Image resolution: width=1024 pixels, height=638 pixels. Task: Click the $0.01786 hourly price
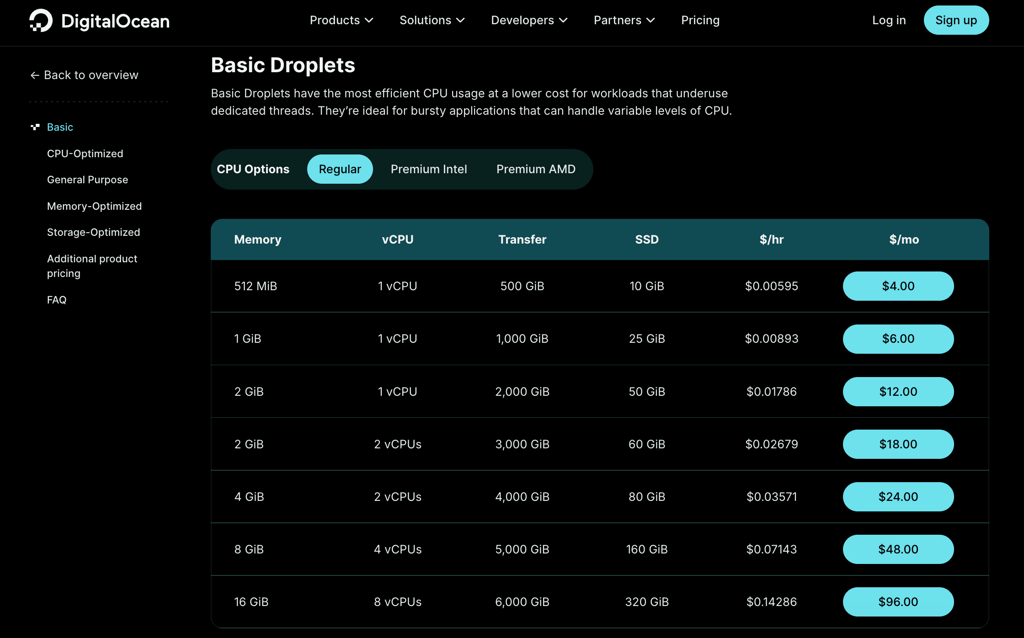coord(771,392)
